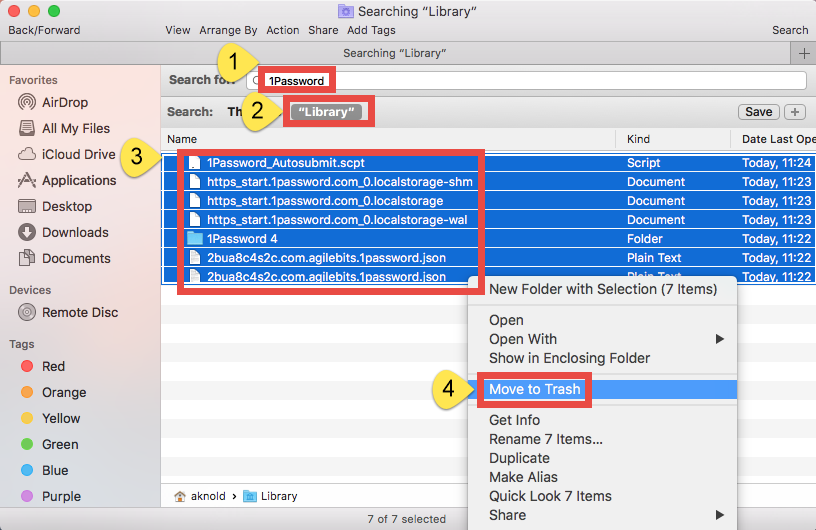
Task: Open a new Finder tab with plus
Action: 804,53
